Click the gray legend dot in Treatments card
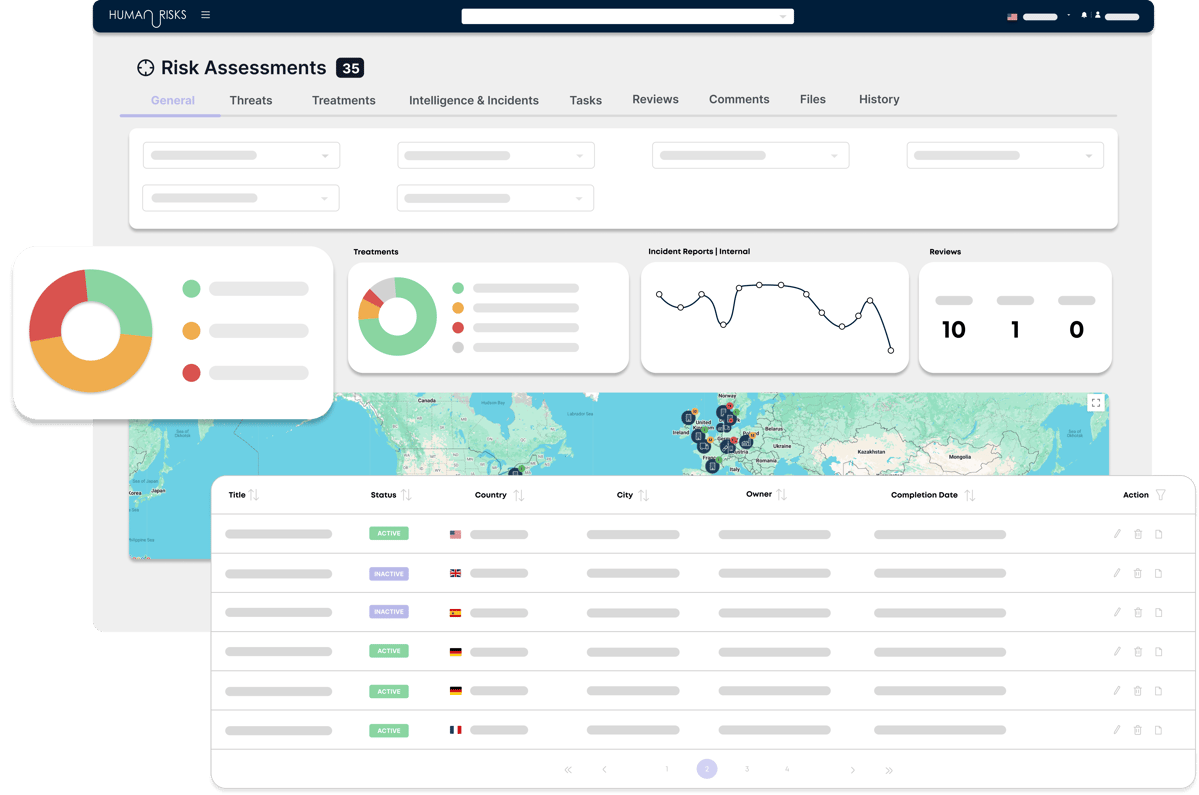 [x=458, y=347]
